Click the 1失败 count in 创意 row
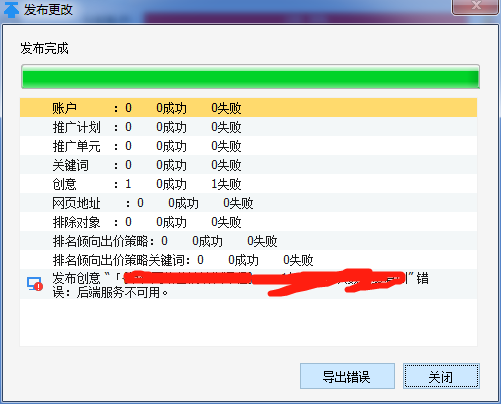Screen dimensions: 501x404 (x=226, y=184)
